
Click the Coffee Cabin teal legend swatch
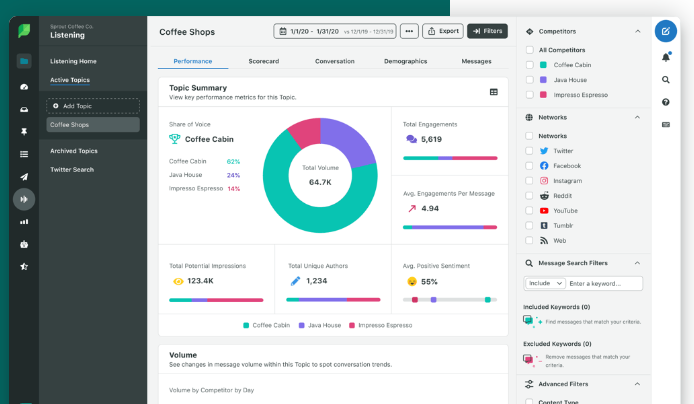pos(246,325)
